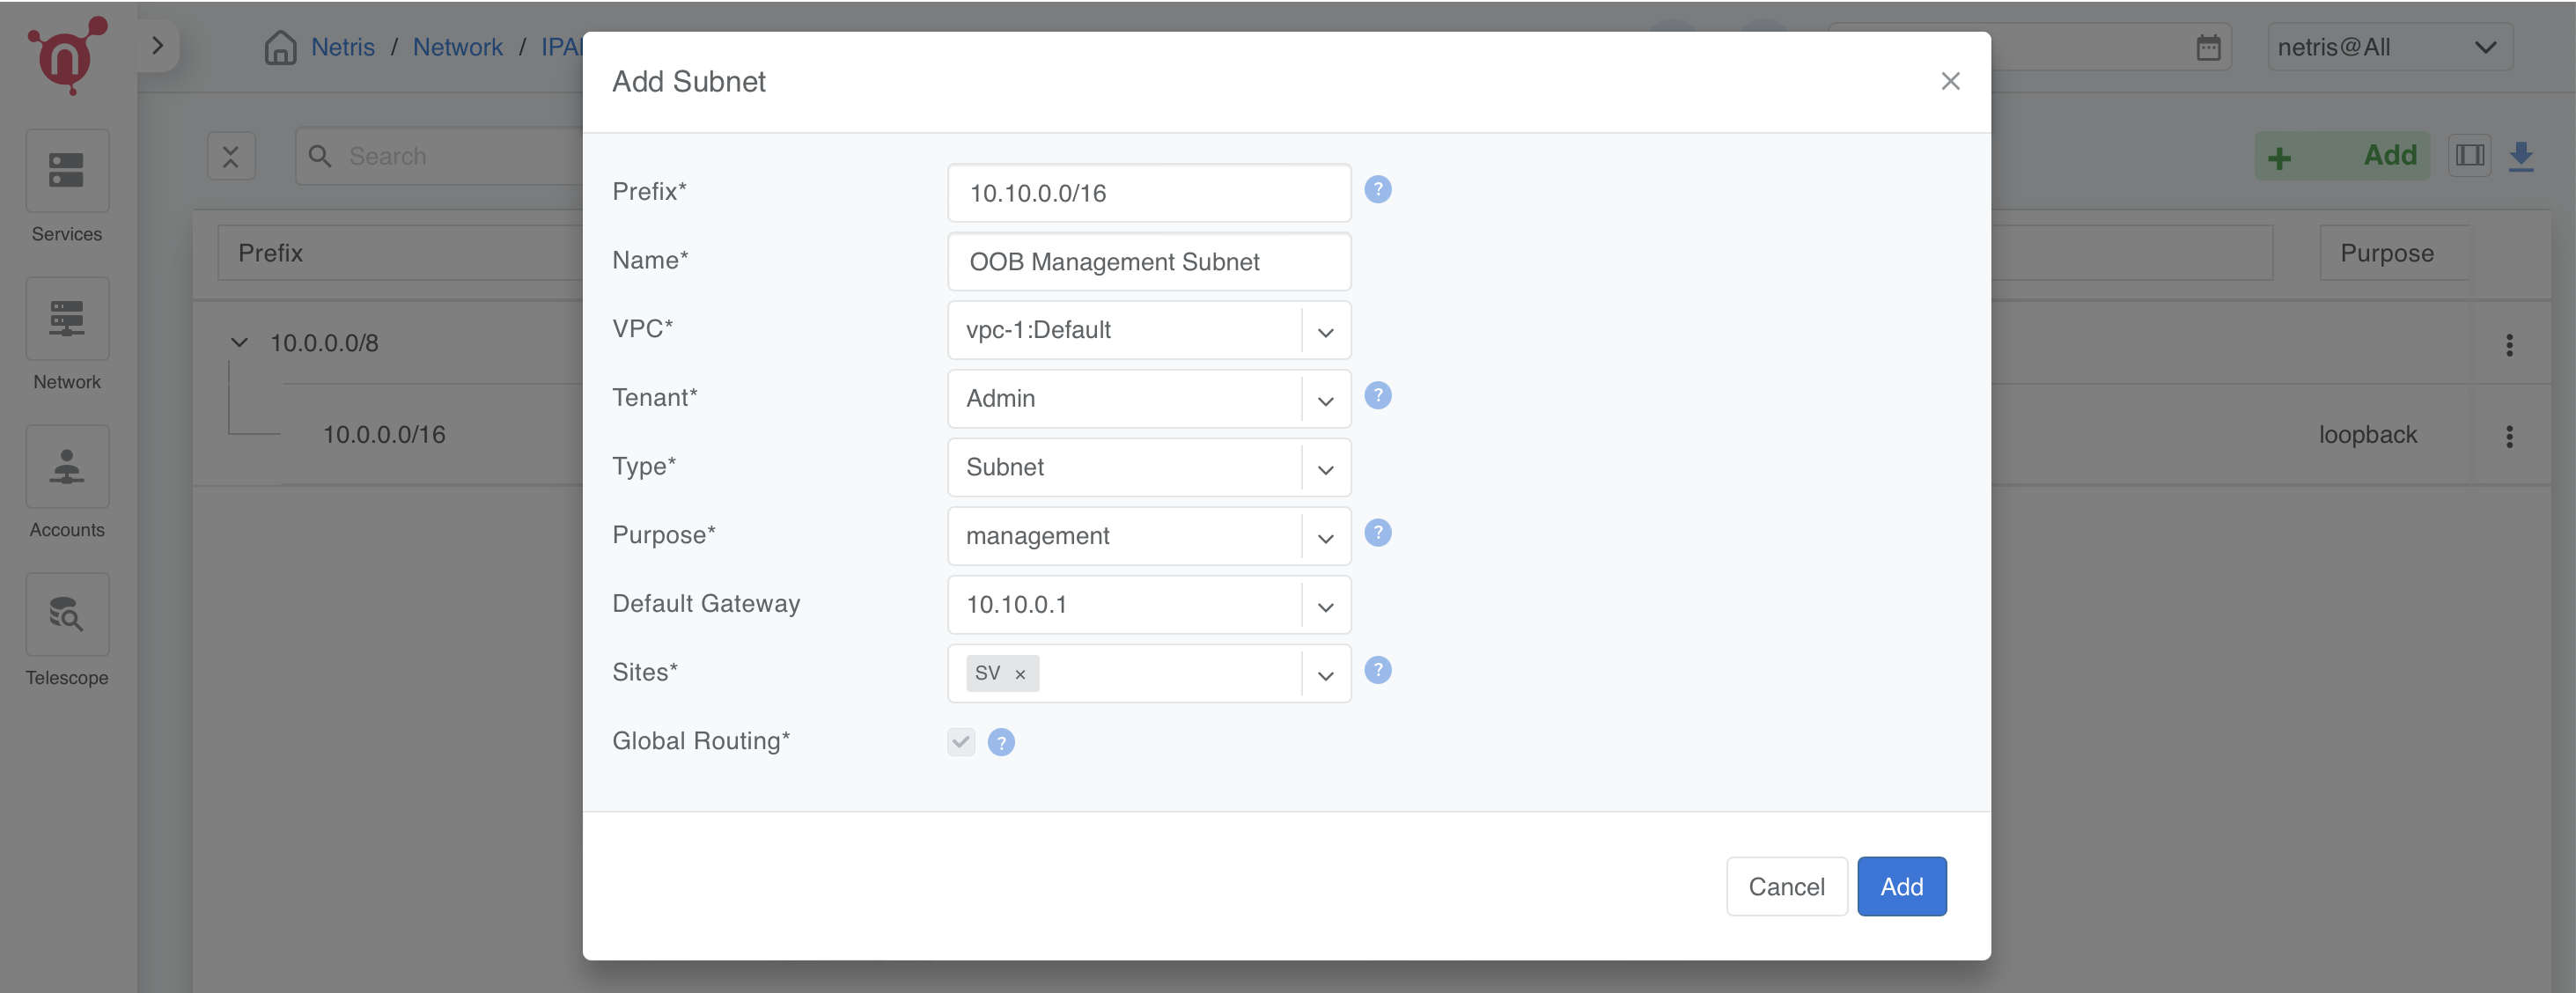
Task: Click the Network breadcrumb link
Action: tap(458, 46)
